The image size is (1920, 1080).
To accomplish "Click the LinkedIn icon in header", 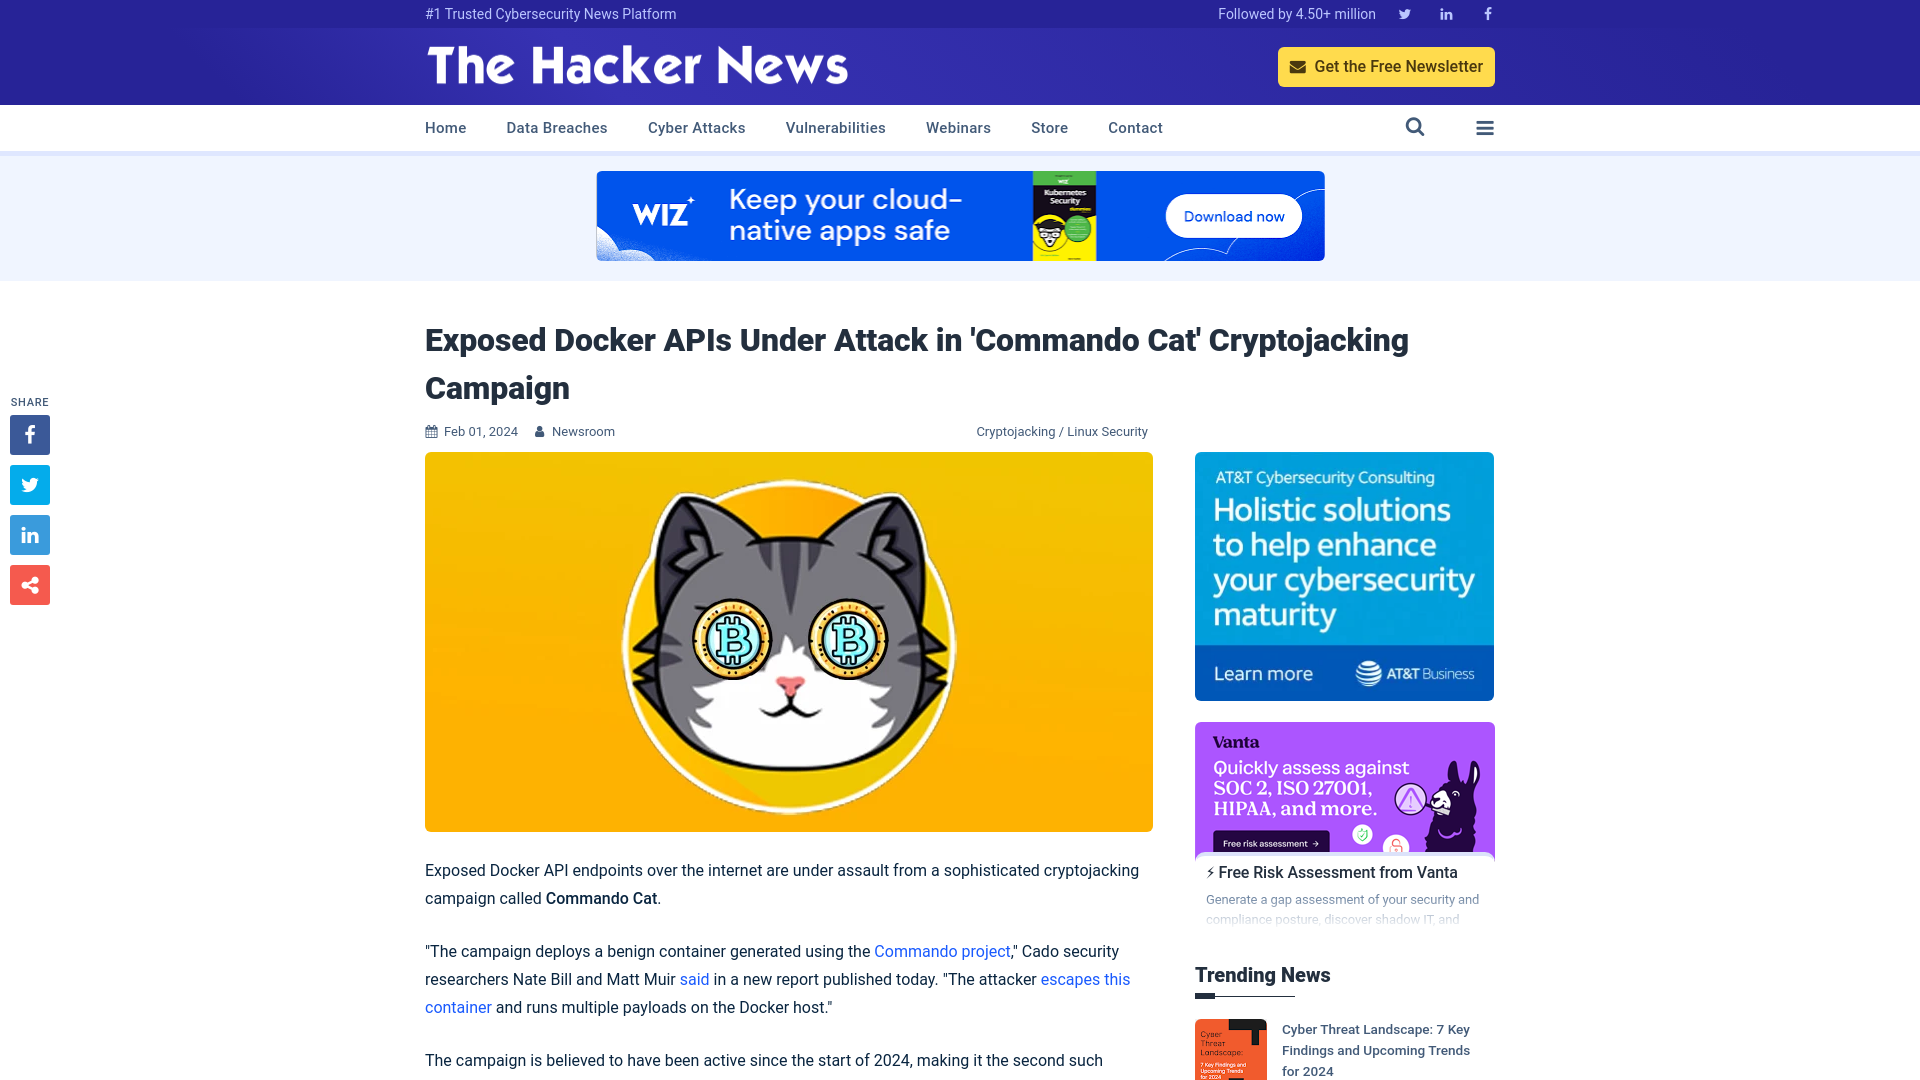I will [x=1445, y=15].
